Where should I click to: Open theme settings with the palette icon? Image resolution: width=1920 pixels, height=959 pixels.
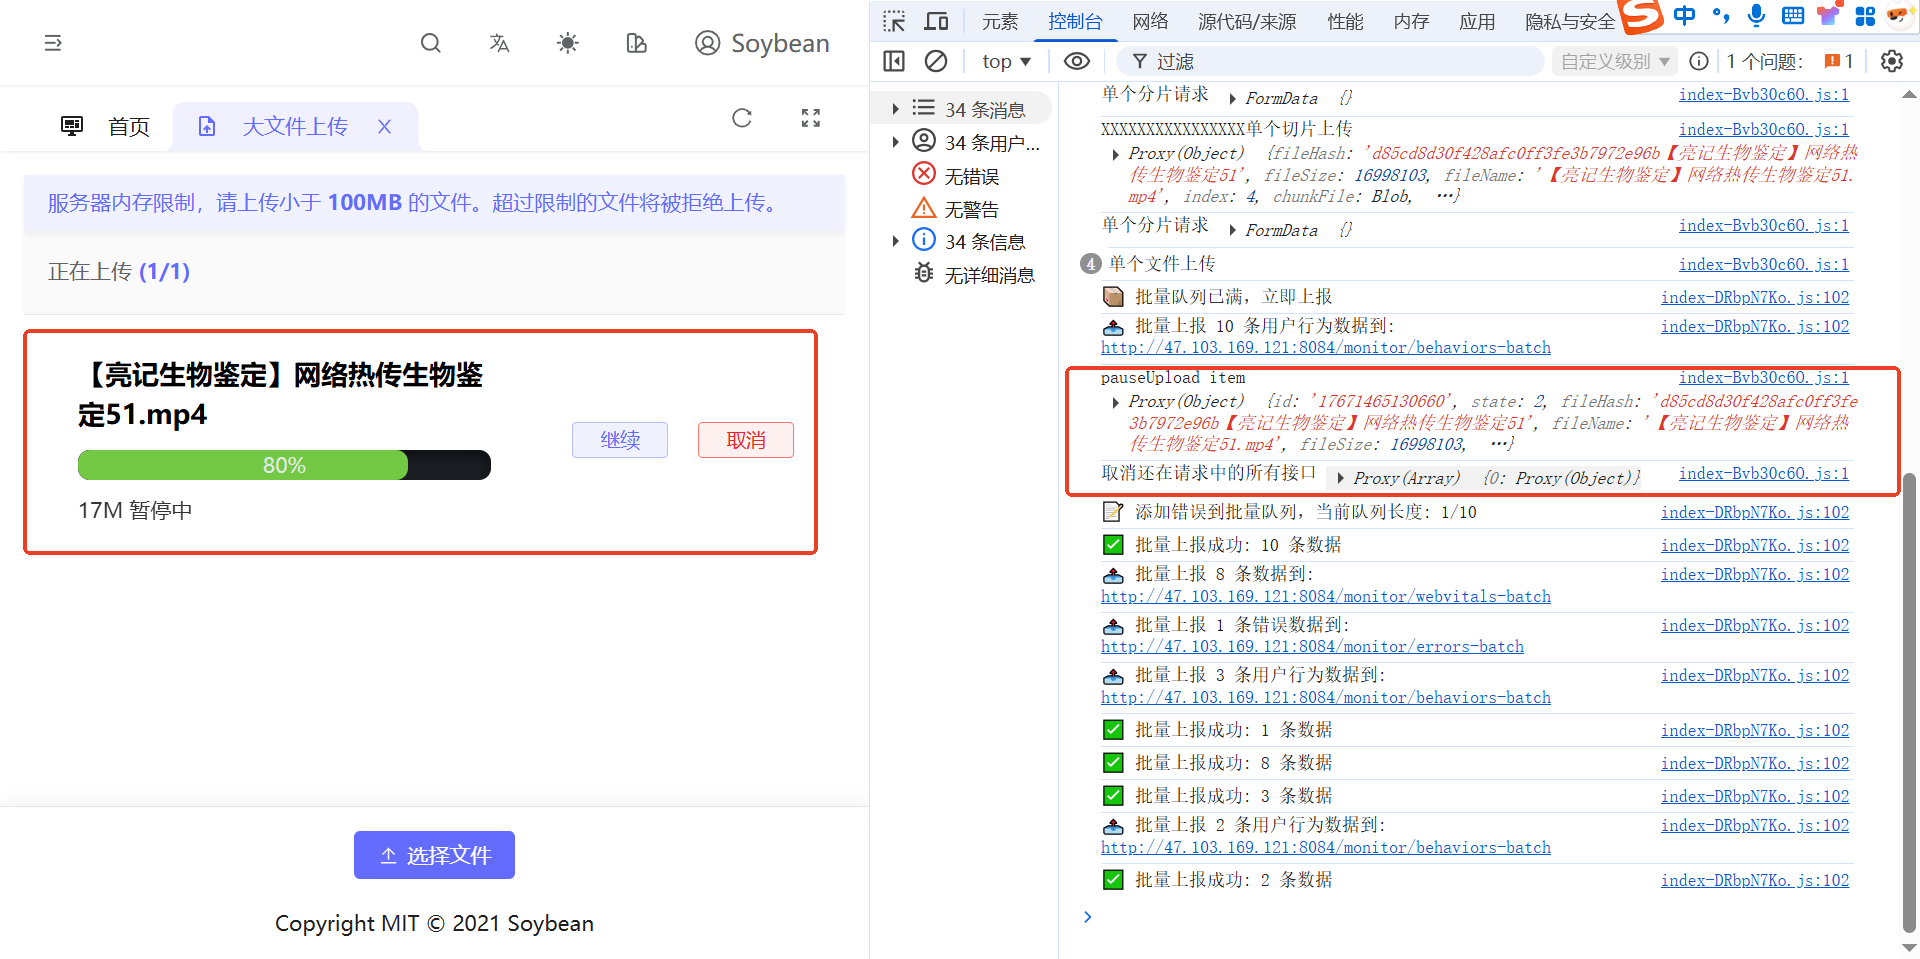636,43
